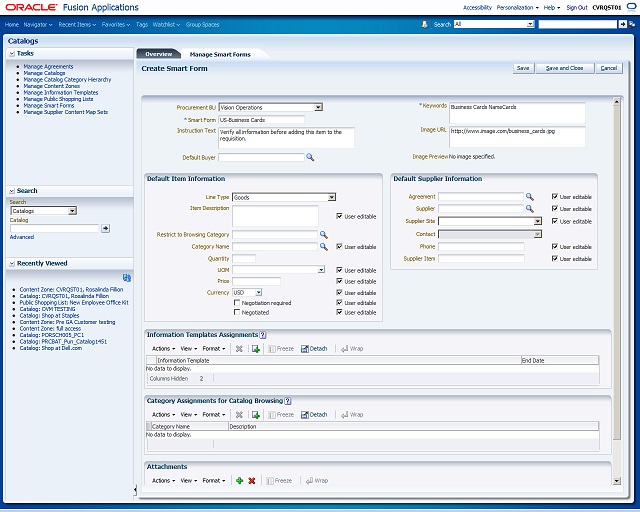The width and height of the screenshot is (640, 512).
Task: Open the Line Type dropdown
Action: click(332, 197)
